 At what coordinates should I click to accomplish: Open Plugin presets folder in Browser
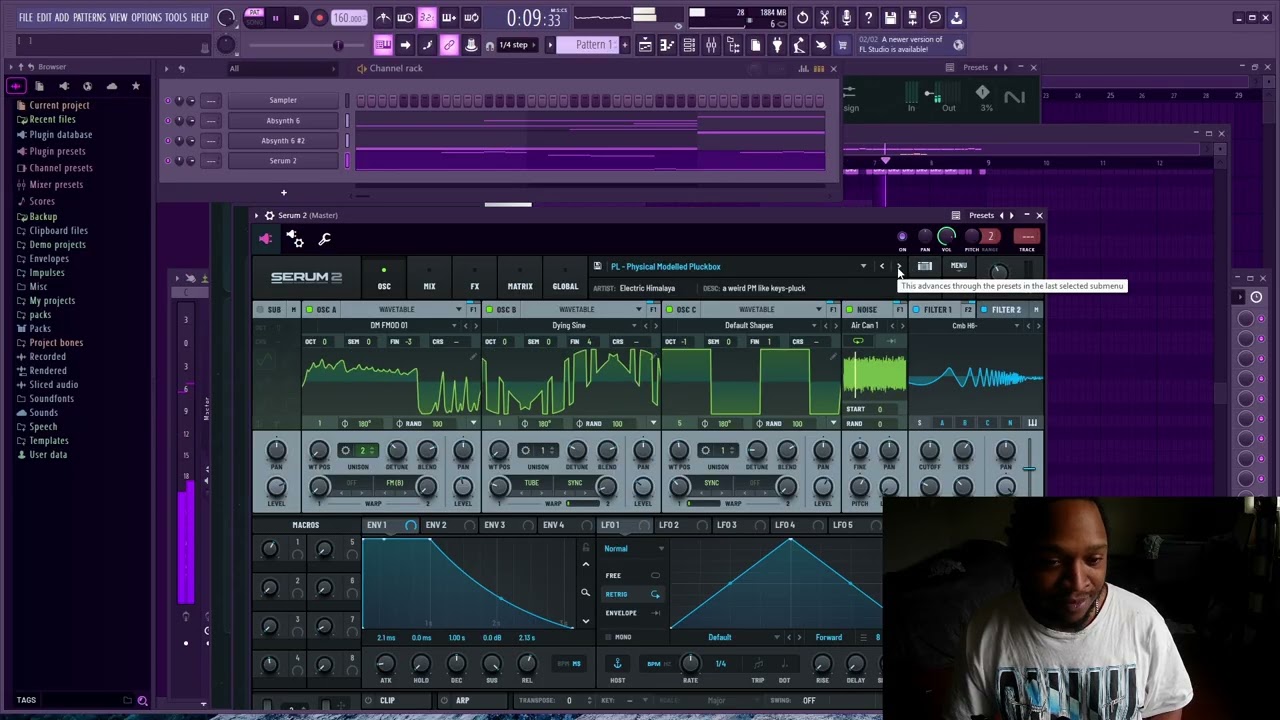pyautogui.click(x=57, y=151)
